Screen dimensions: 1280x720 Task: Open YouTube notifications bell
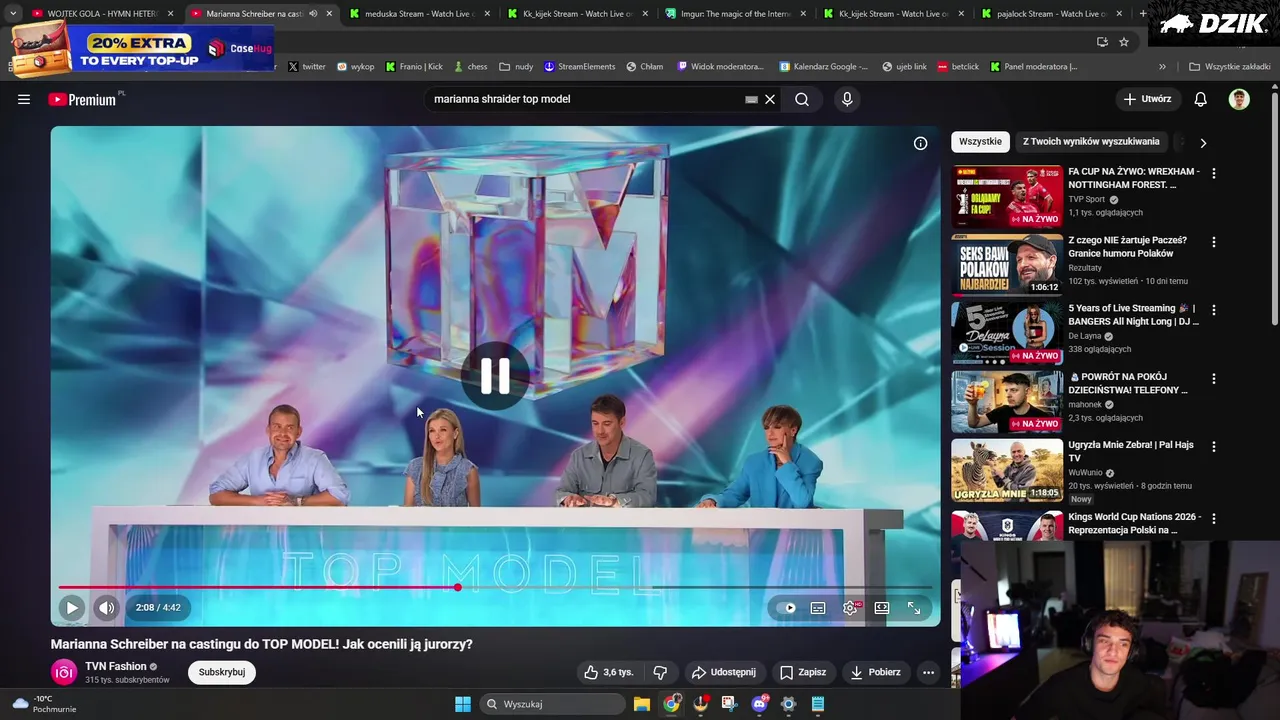tap(1201, 99)
